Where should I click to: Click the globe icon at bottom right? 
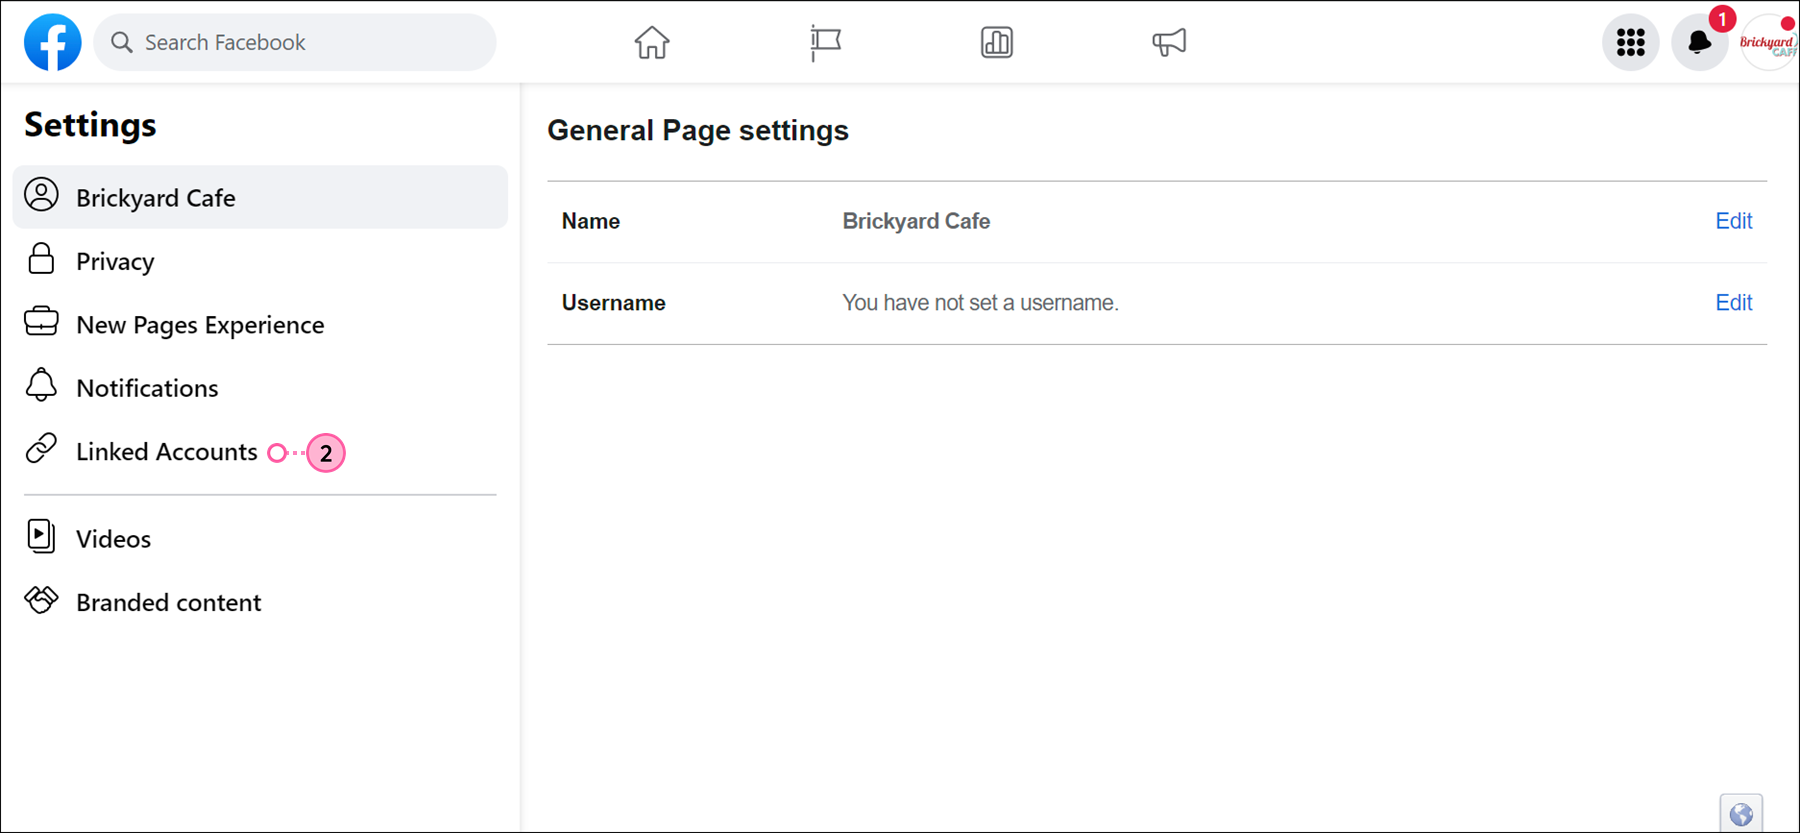coord(1741,814)
